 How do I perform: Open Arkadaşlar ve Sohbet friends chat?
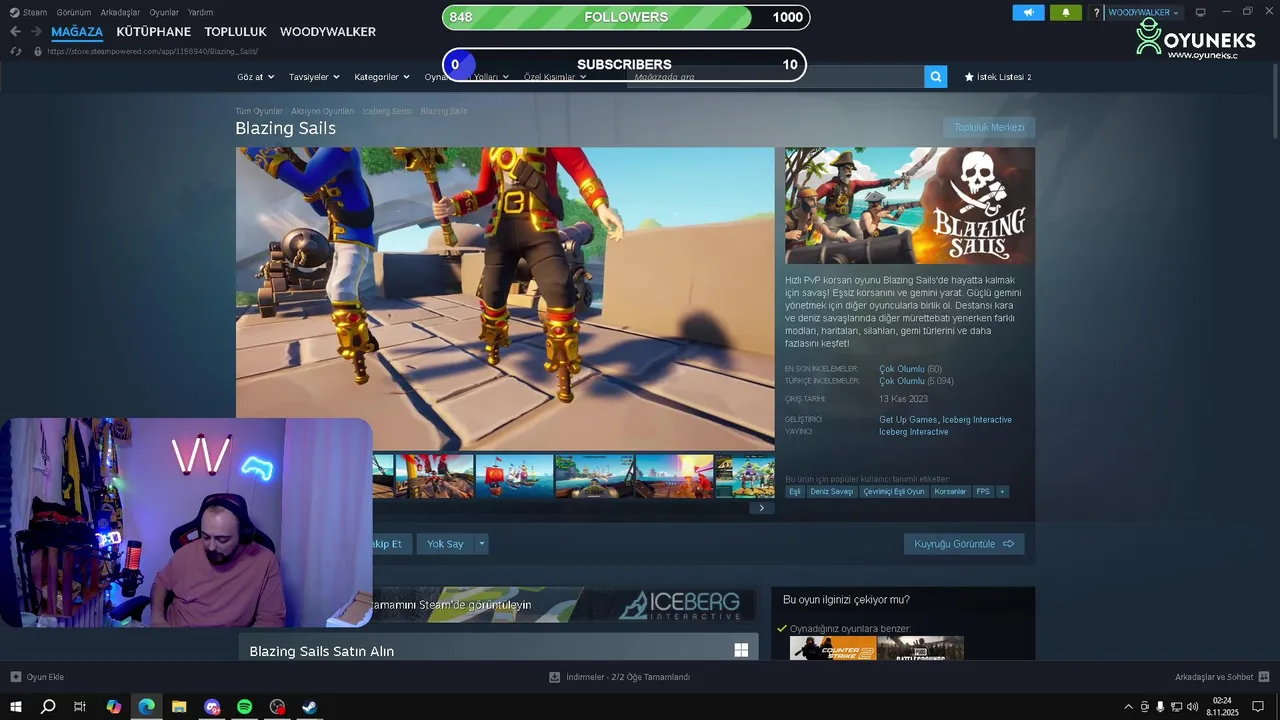tap(1221, 677)
